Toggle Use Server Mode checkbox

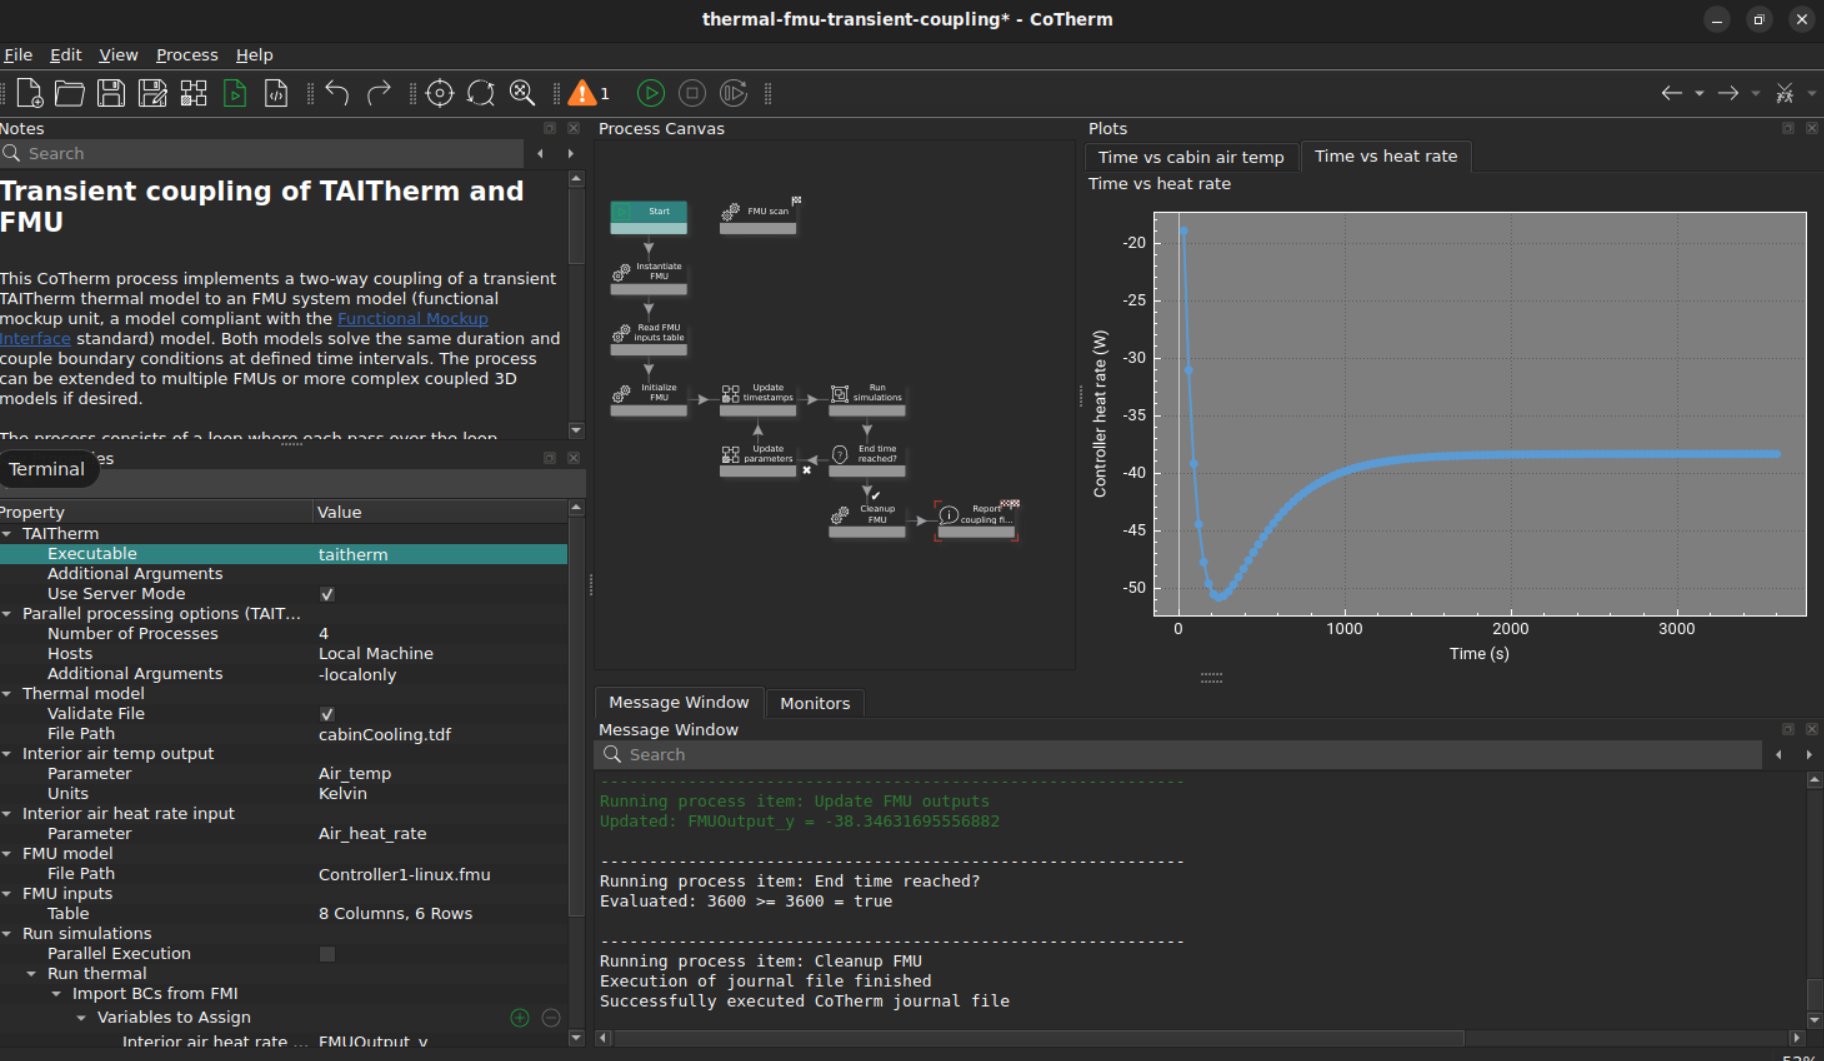[327, 594]
